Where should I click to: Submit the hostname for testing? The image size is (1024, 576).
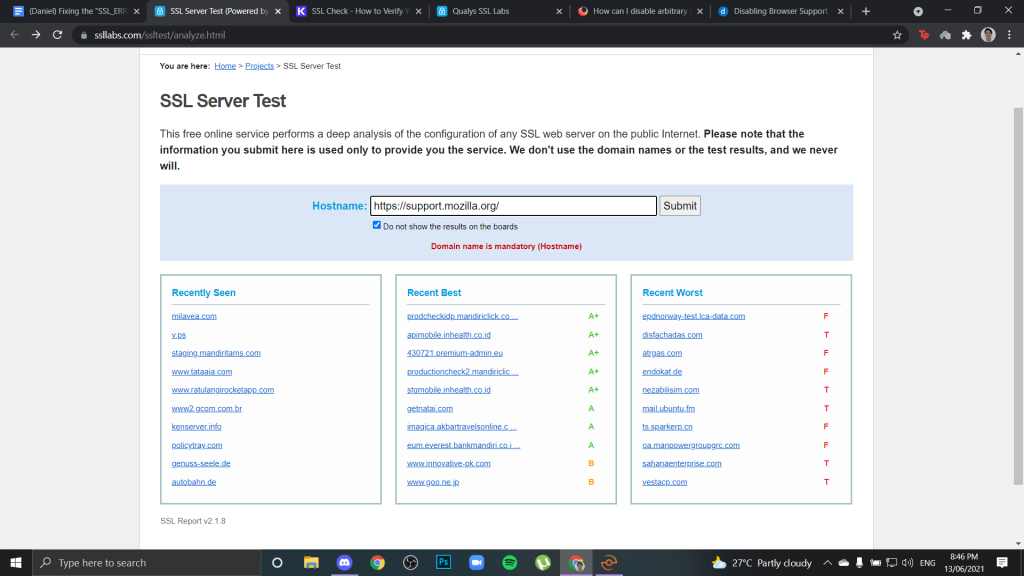pos(680,206)
